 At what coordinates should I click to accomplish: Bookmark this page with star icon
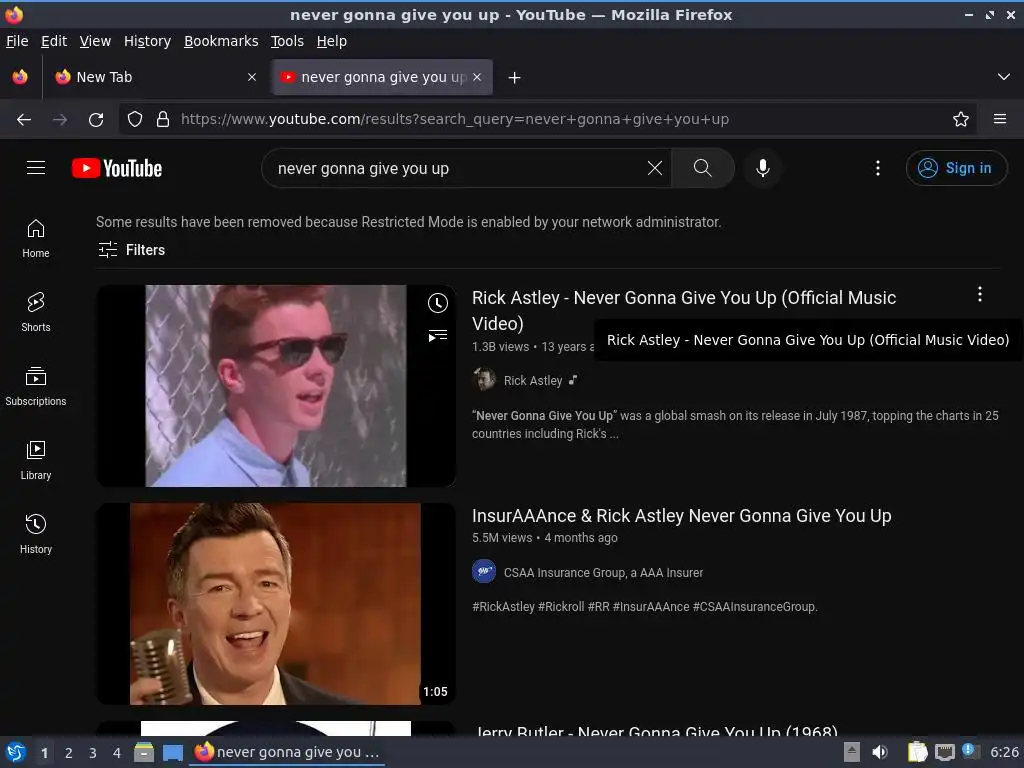click(x=961, y=120)
